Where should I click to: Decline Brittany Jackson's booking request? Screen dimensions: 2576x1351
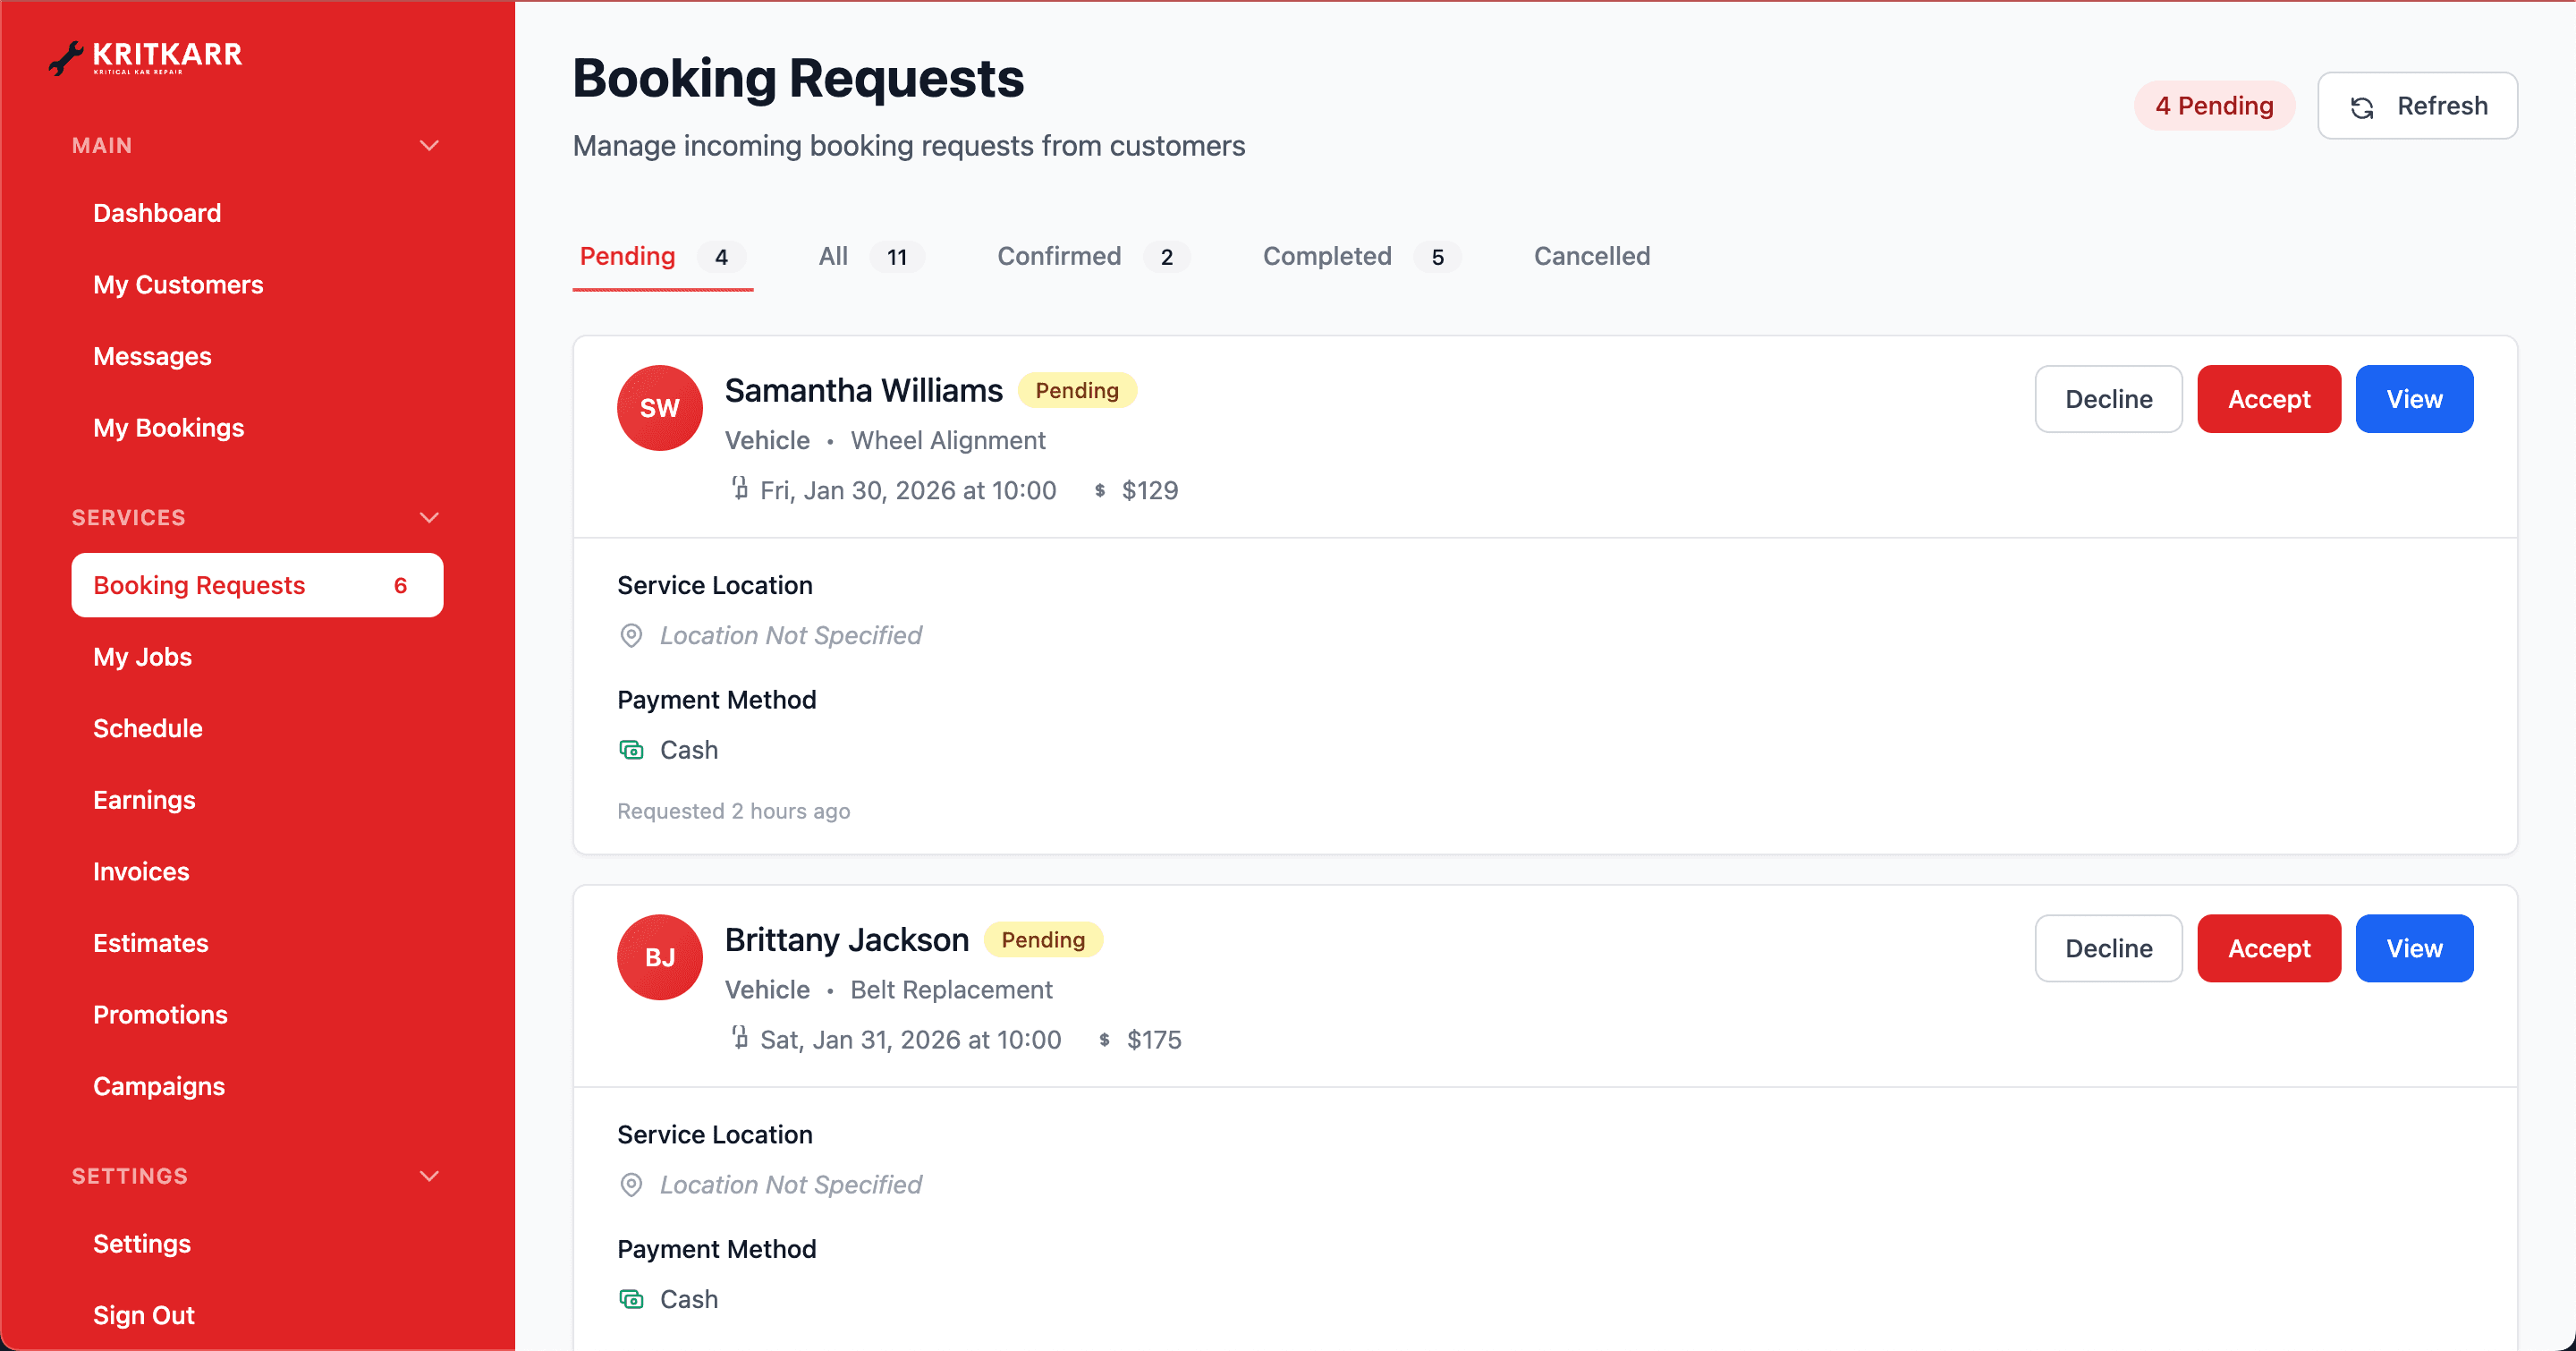coord(2108,948)
